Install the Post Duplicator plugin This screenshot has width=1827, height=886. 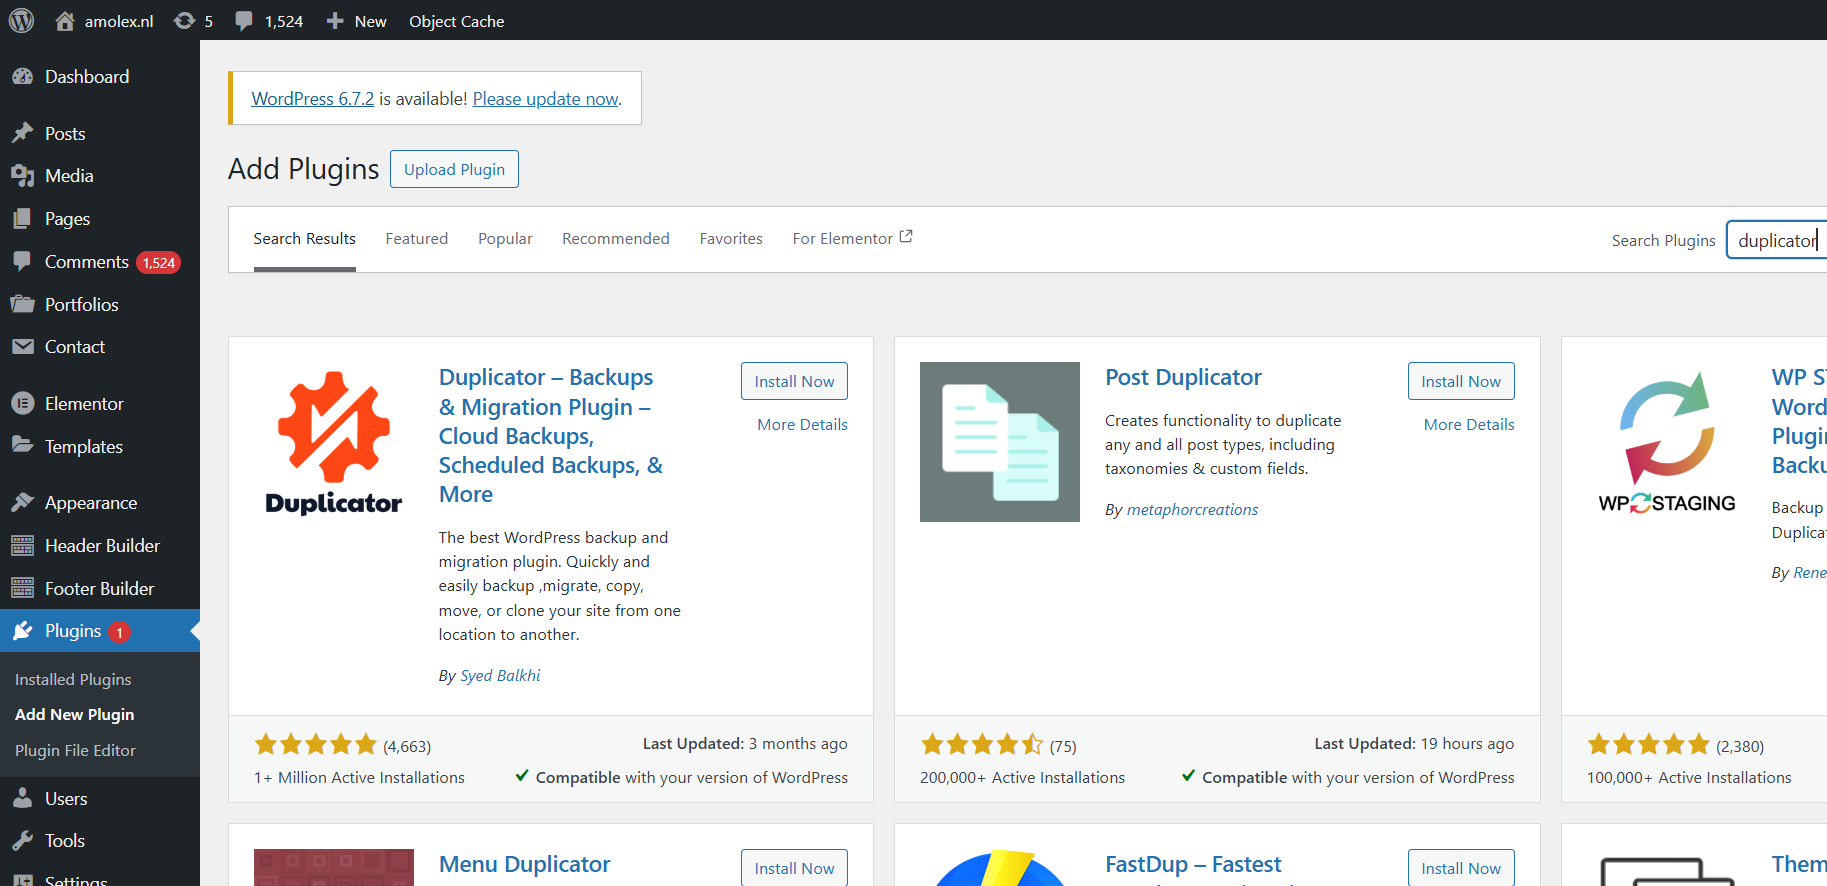1461,381
